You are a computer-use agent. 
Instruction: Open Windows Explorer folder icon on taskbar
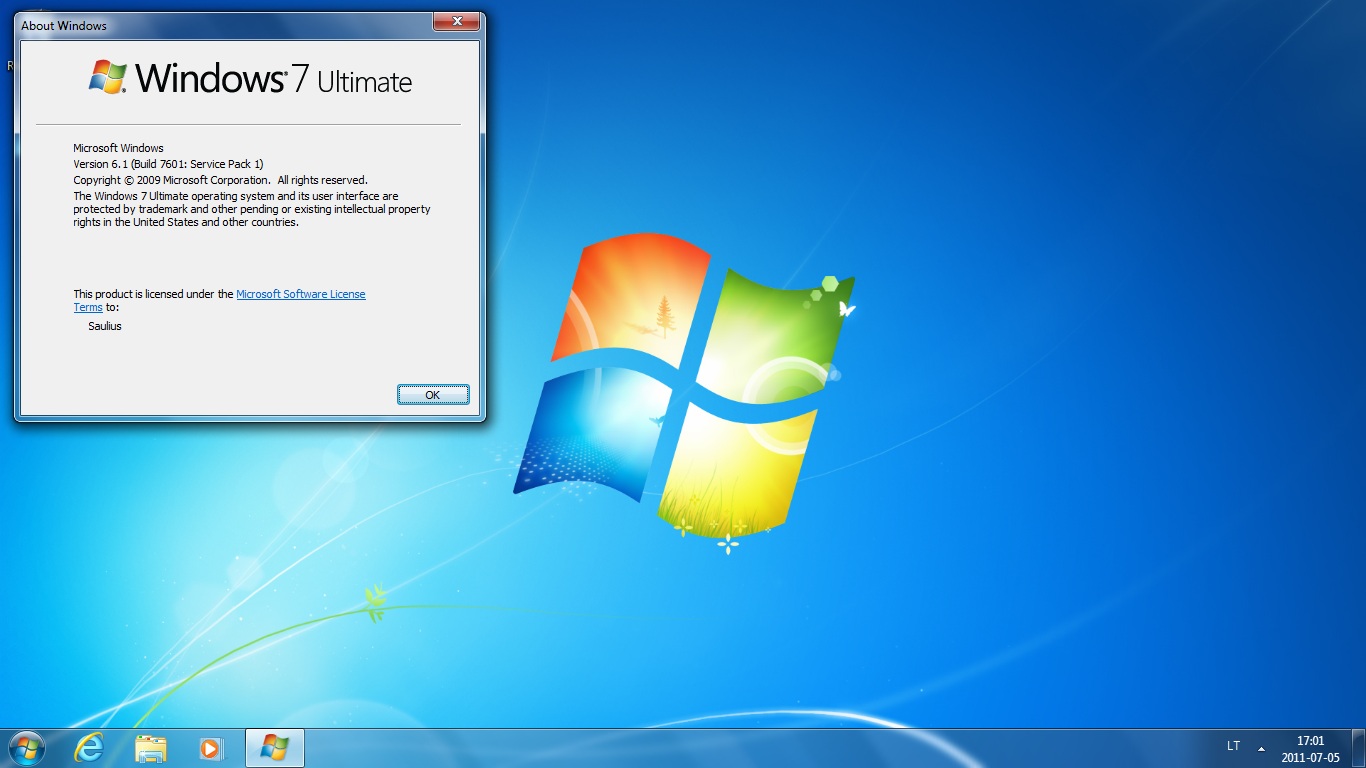[x=151, y=747]
